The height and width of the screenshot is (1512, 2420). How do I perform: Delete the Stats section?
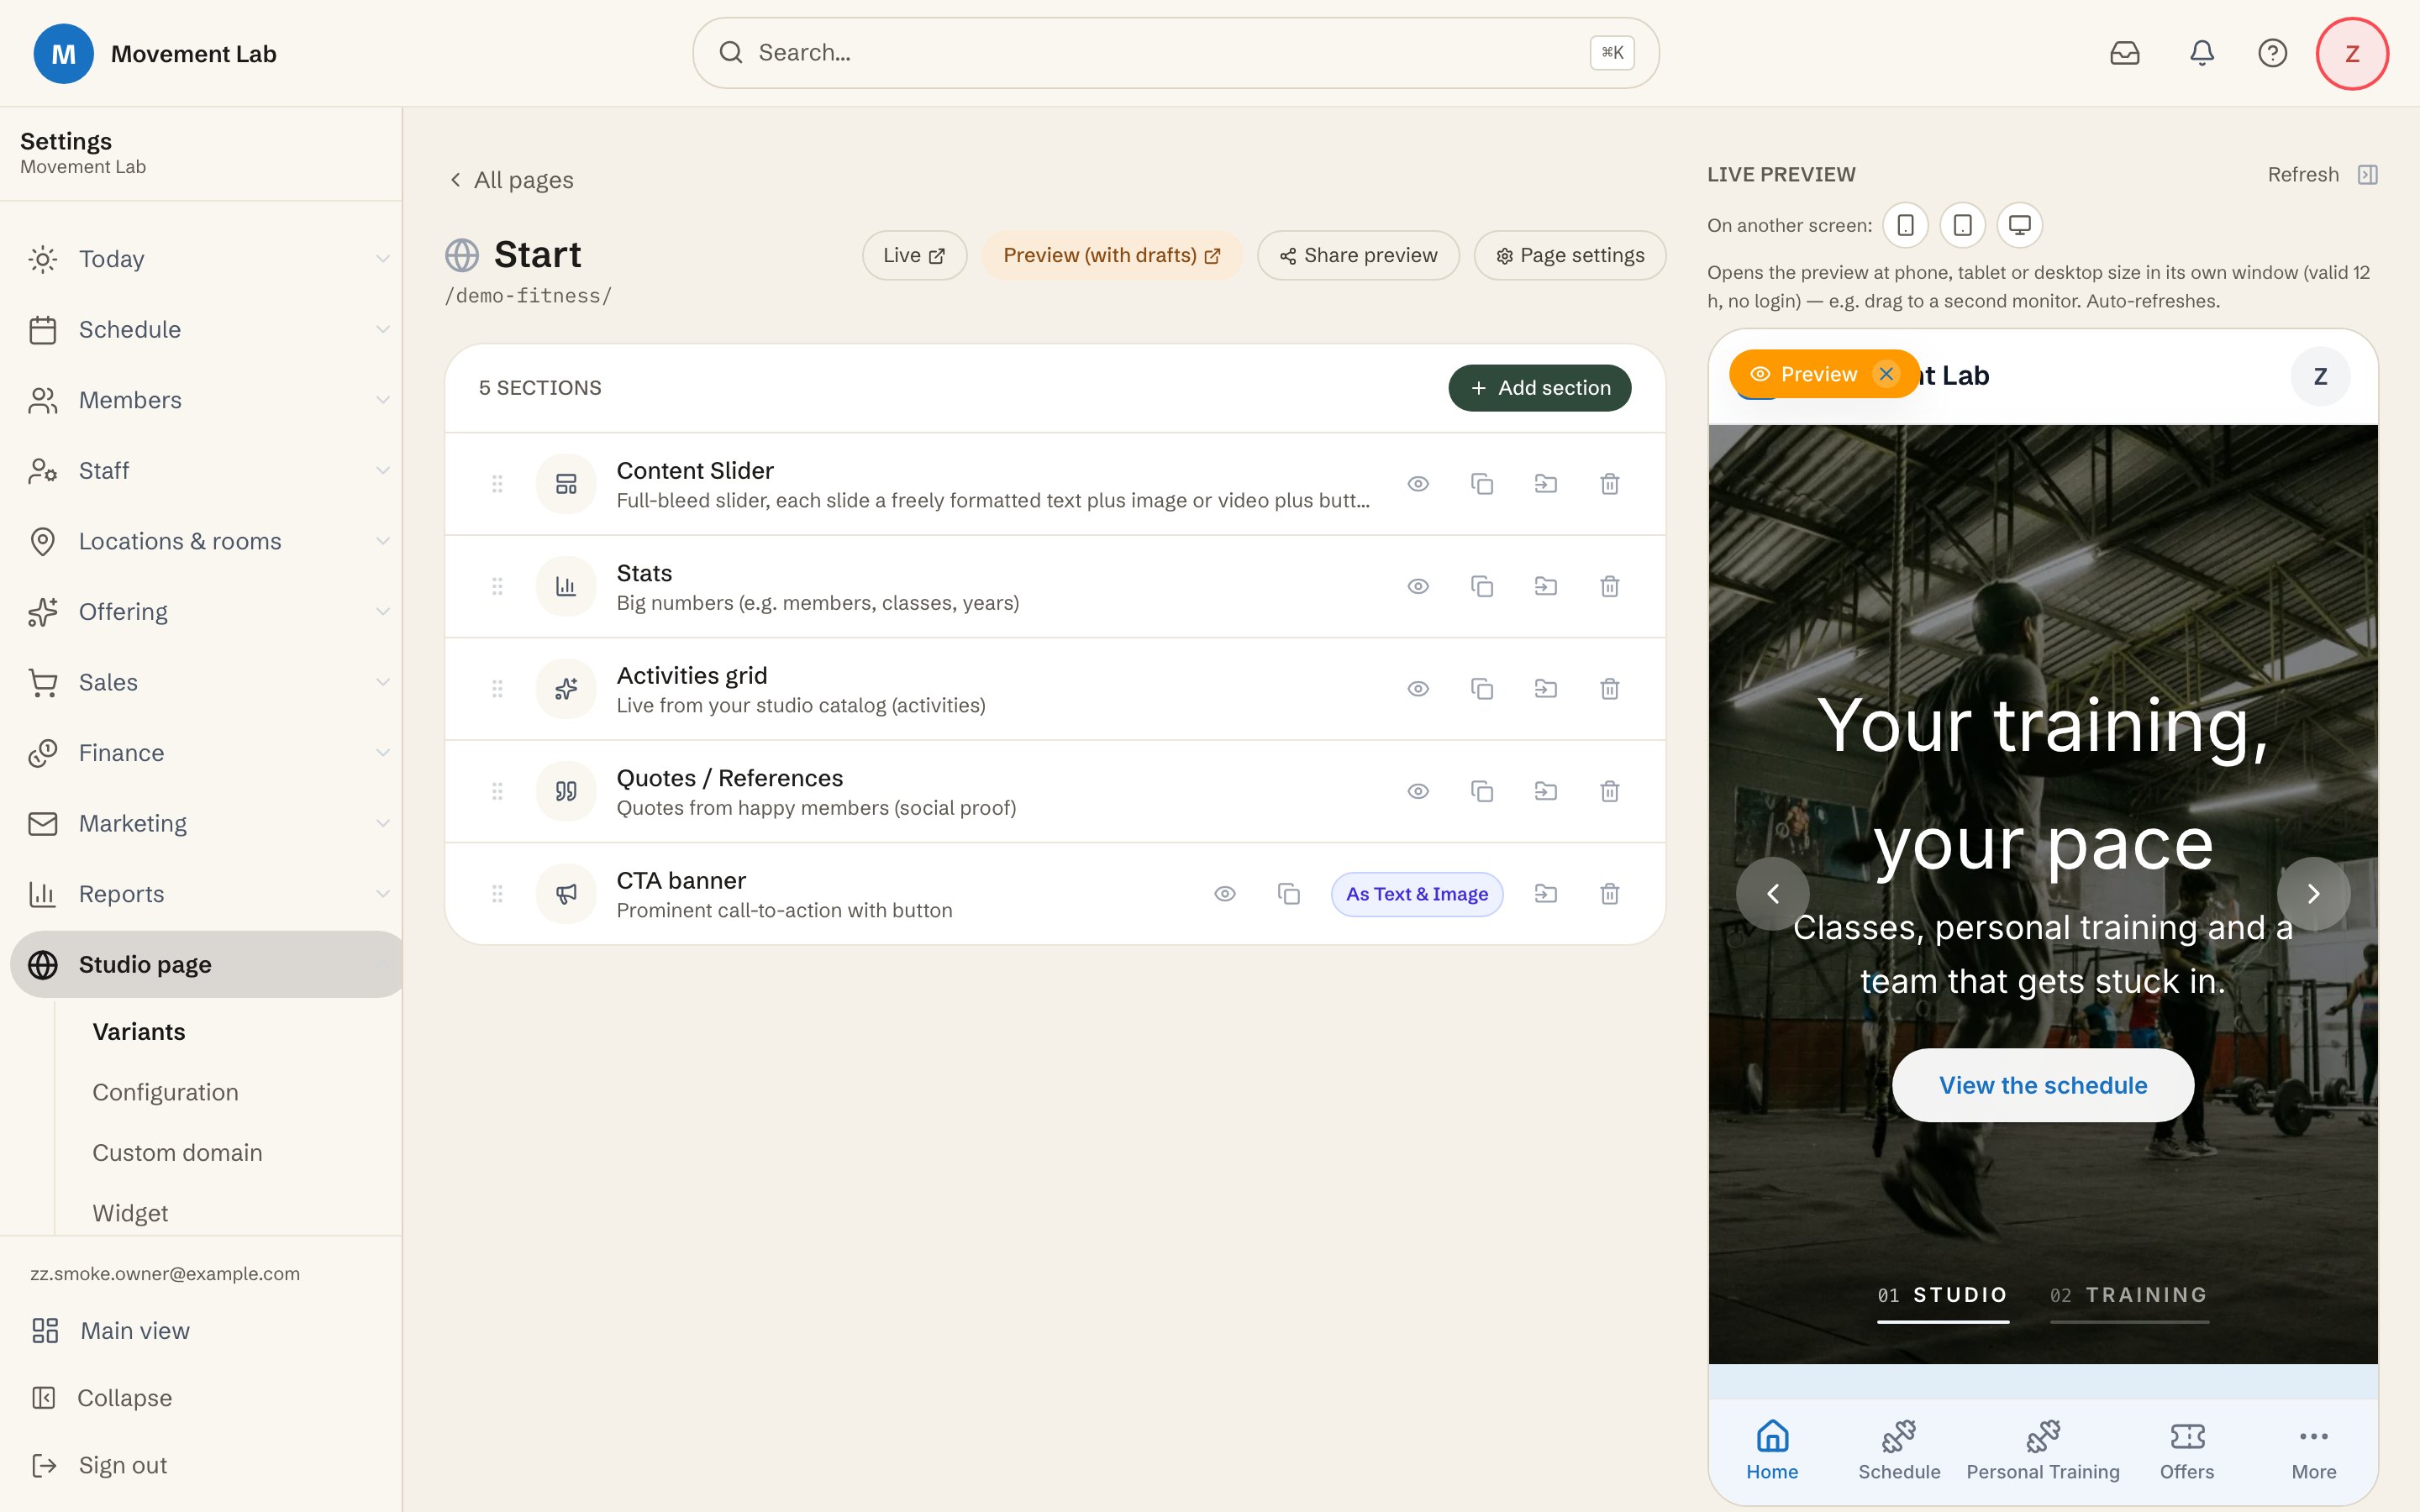pos(1609,586)
